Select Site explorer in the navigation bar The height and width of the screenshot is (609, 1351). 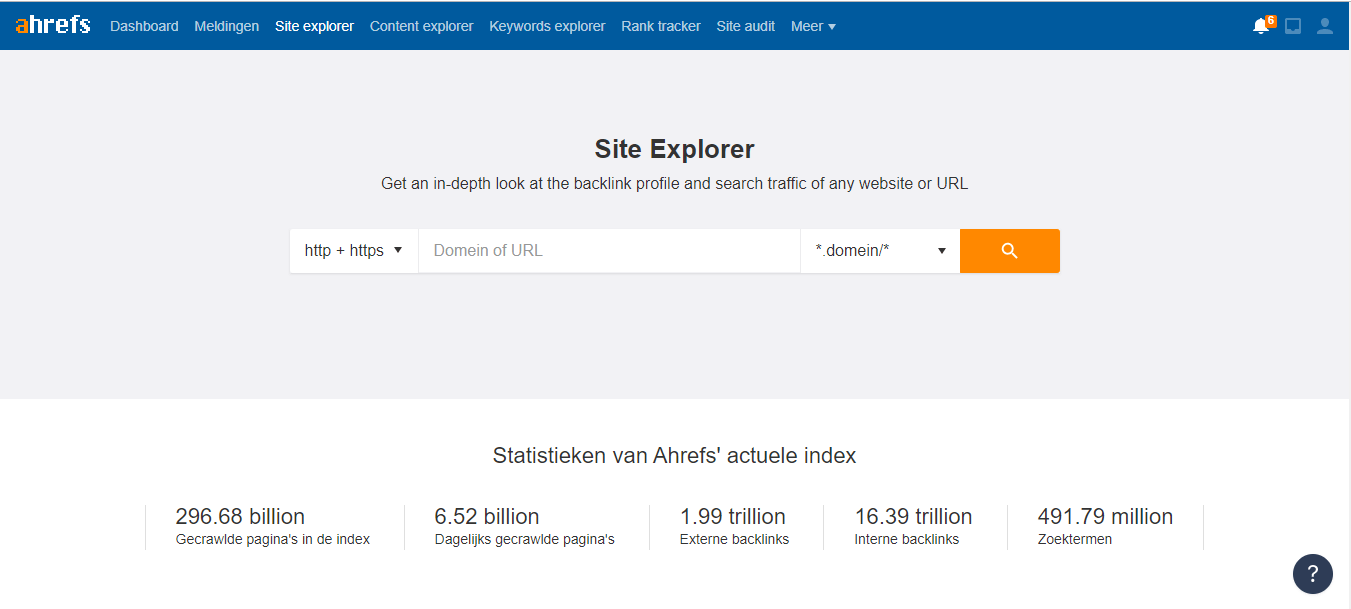click(314, 26)
